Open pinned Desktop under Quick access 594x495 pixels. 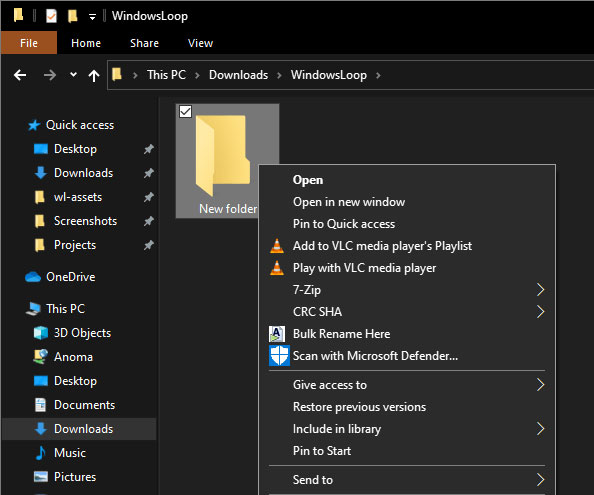pyautogui.click(x=75, y=149)
